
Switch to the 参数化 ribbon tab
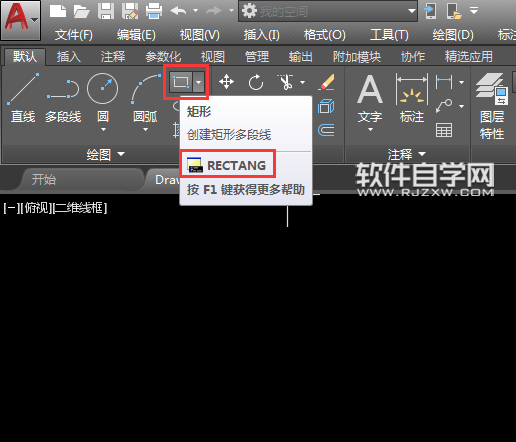click(163, 57)
